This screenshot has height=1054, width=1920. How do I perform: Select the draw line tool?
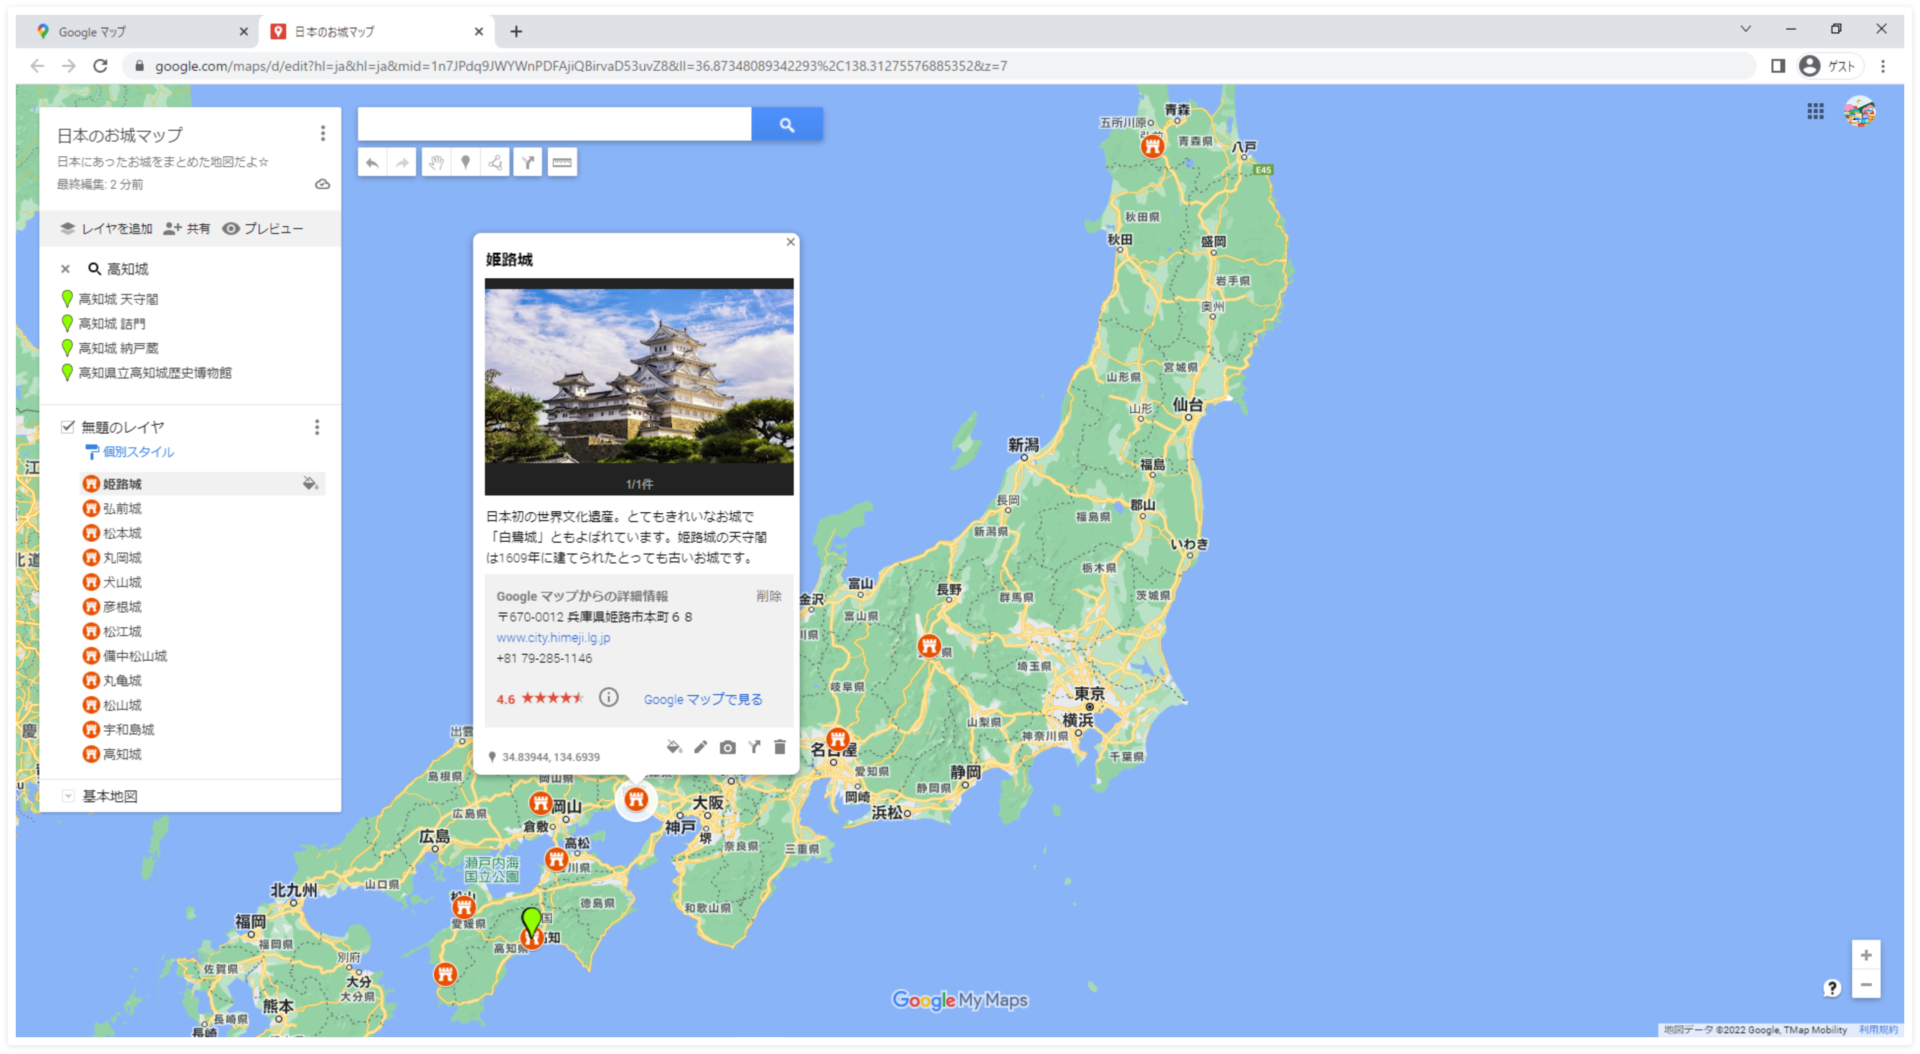point(496,163)
